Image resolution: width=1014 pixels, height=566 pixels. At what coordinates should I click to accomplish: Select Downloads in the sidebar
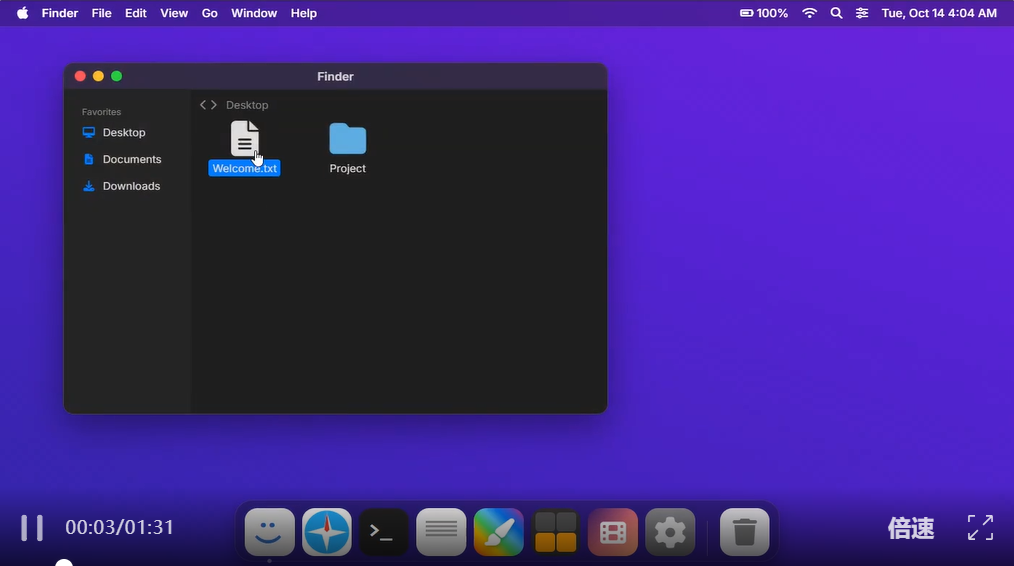(131, 186)
